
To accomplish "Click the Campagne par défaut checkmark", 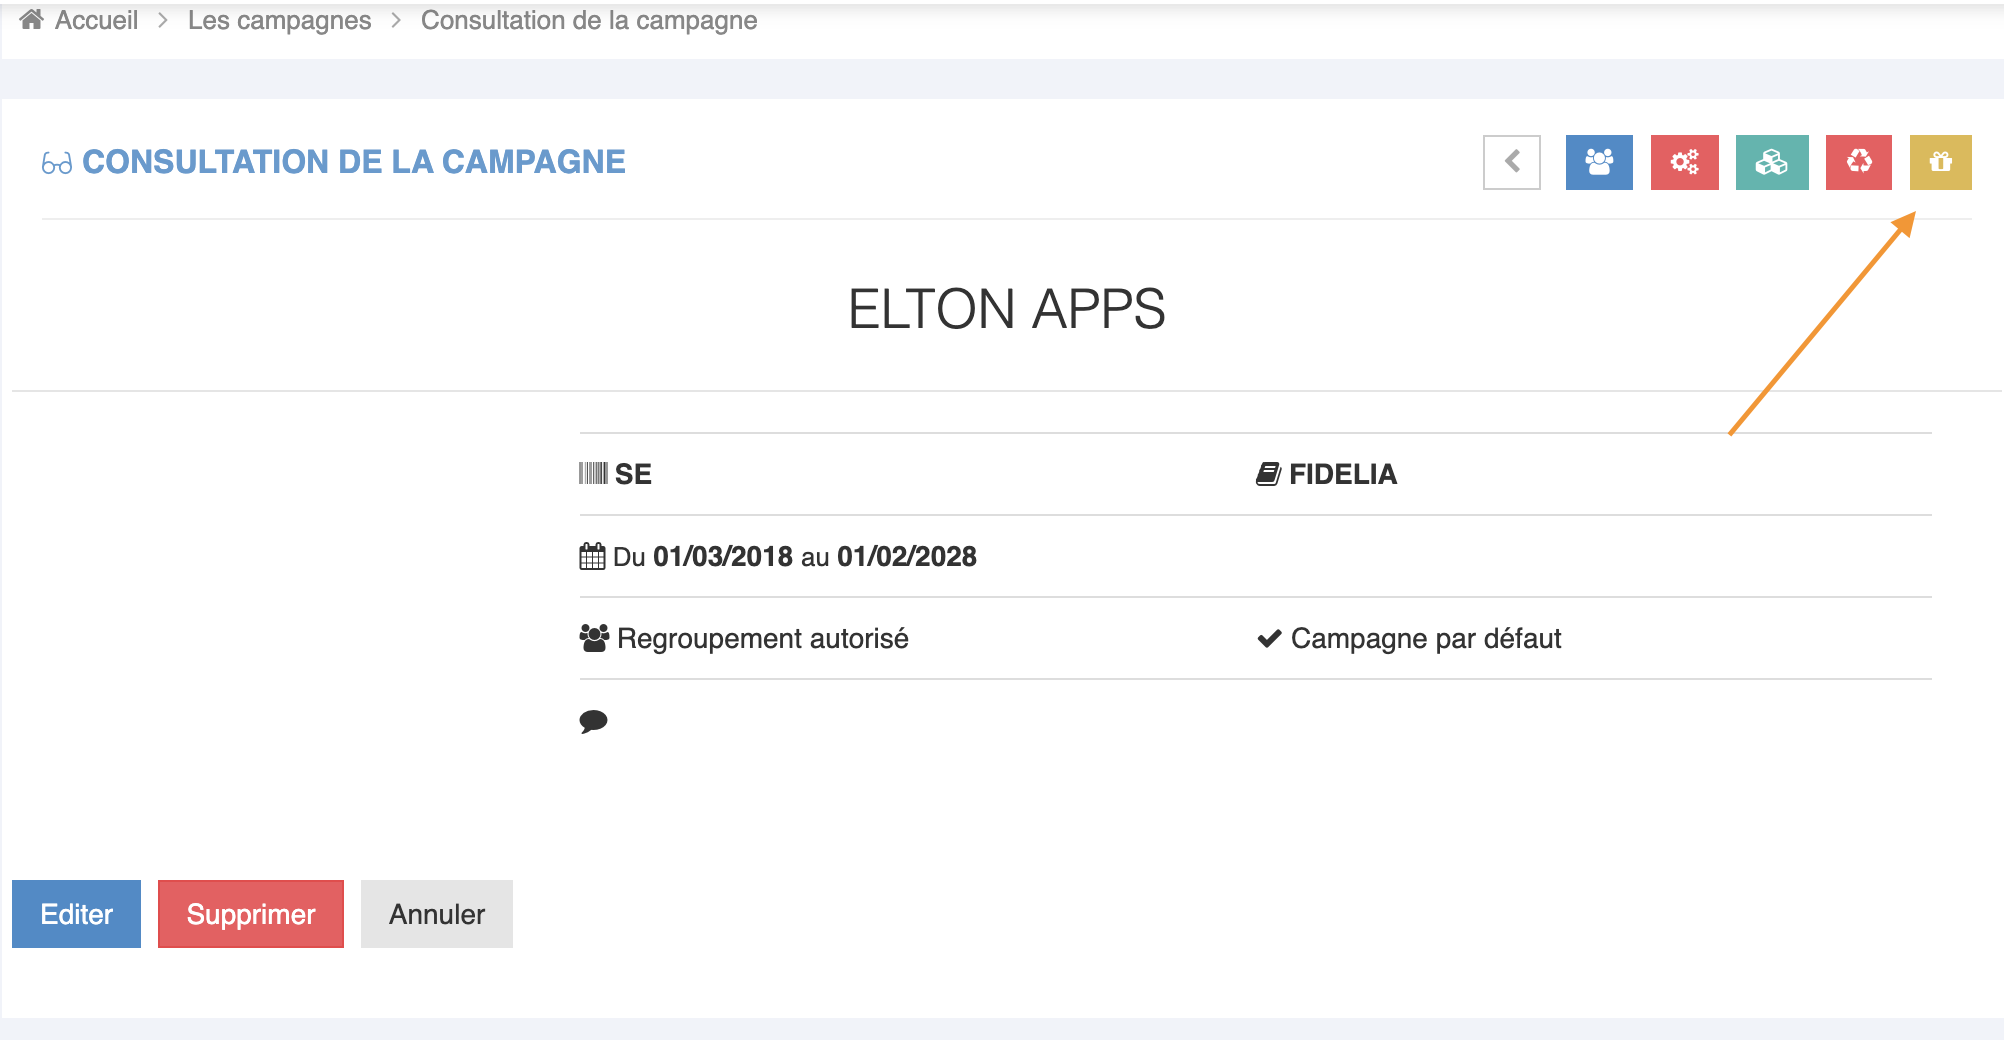I will [1269, 638].
